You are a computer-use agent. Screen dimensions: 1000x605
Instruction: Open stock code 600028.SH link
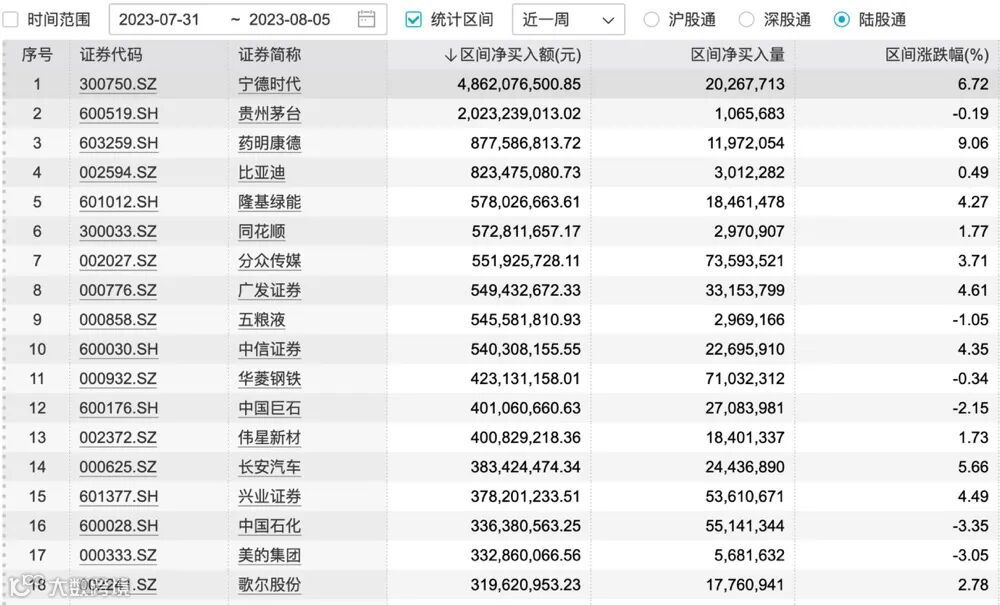(x=119, y=526)
